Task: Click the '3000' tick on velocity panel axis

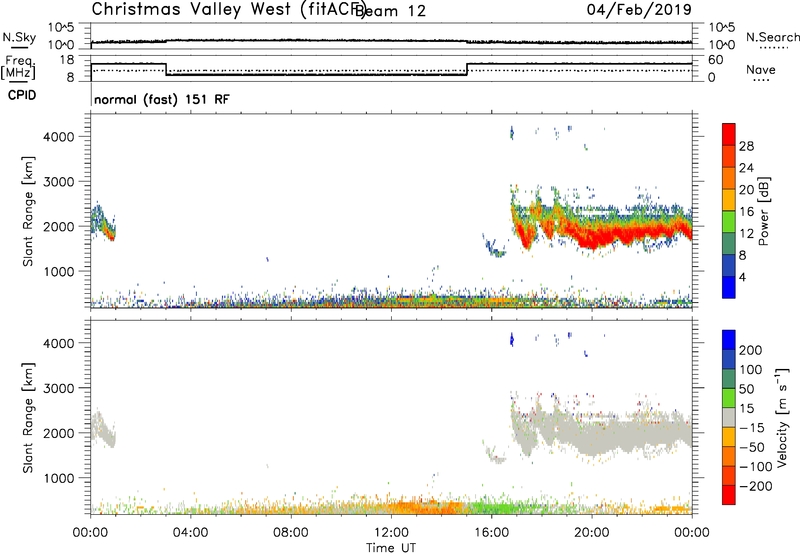Action: [59, 388]
